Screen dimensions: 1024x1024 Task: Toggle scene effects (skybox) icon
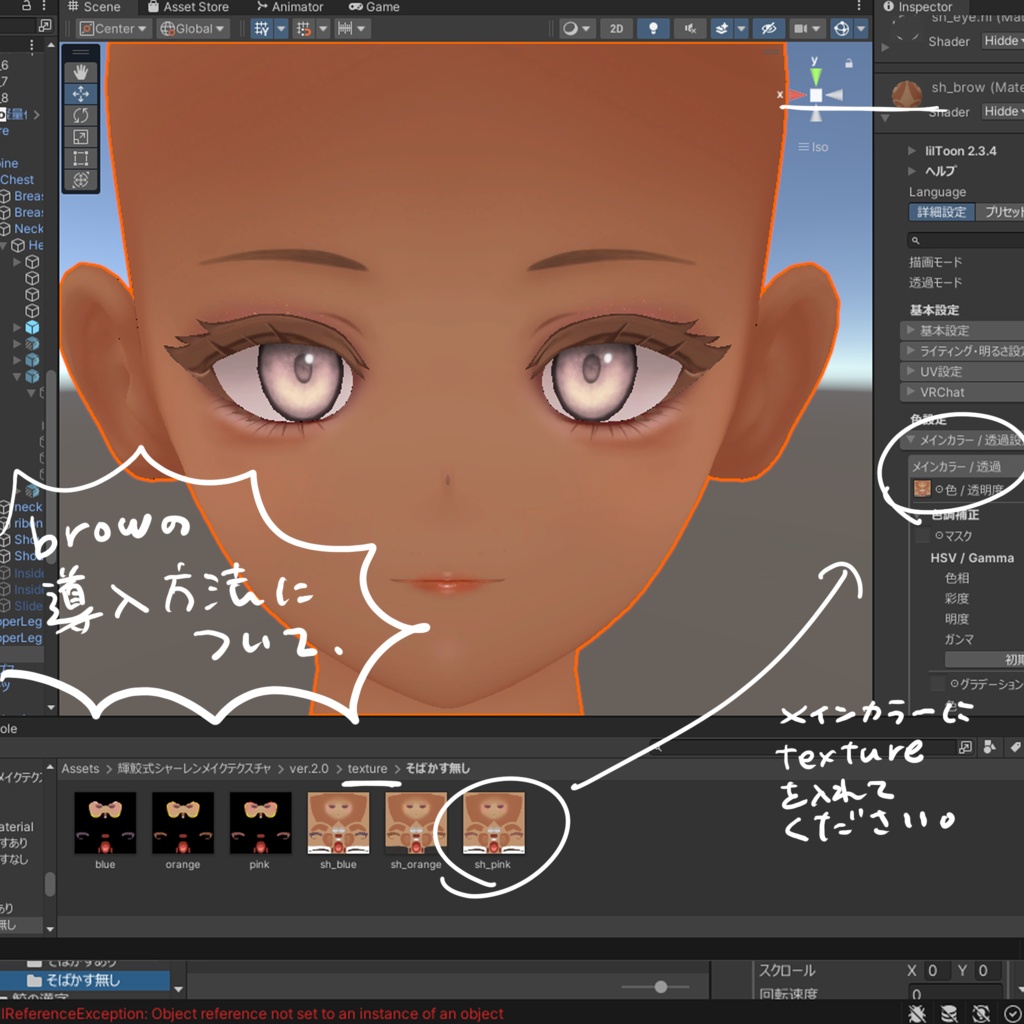722,29
